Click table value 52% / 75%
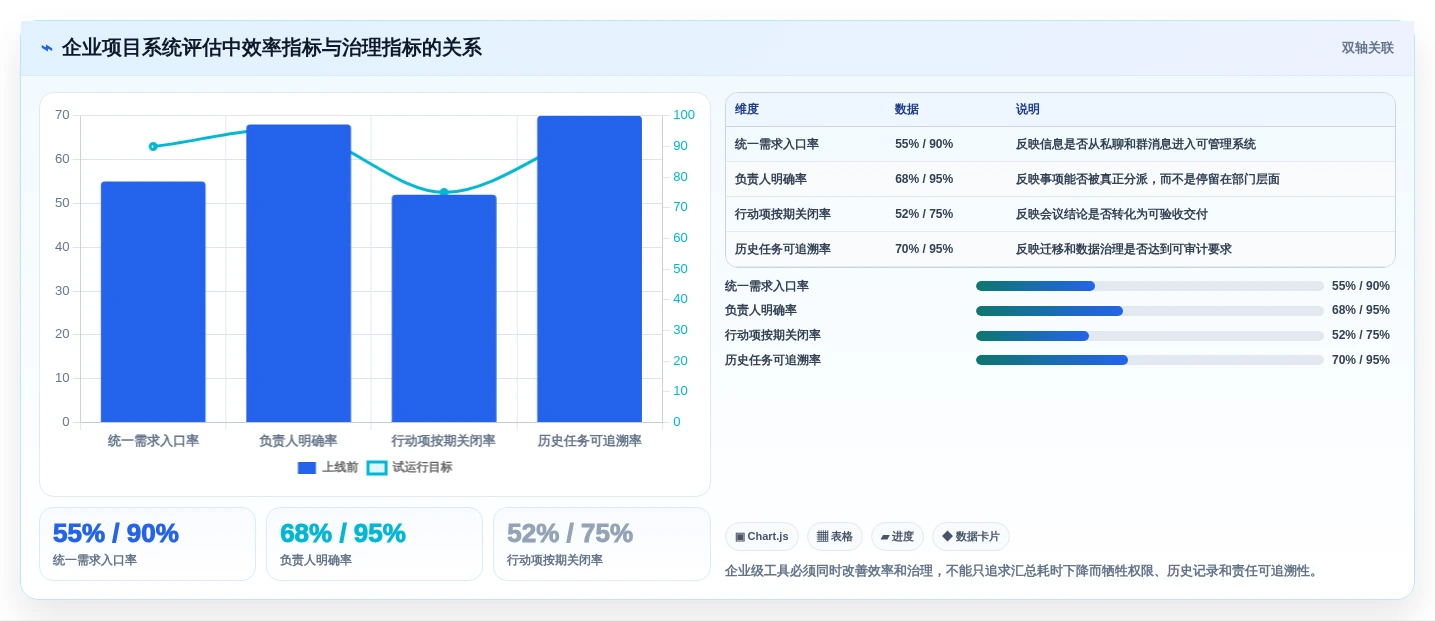The height and width of the screenshot is (621, 1435). [924, 214]
